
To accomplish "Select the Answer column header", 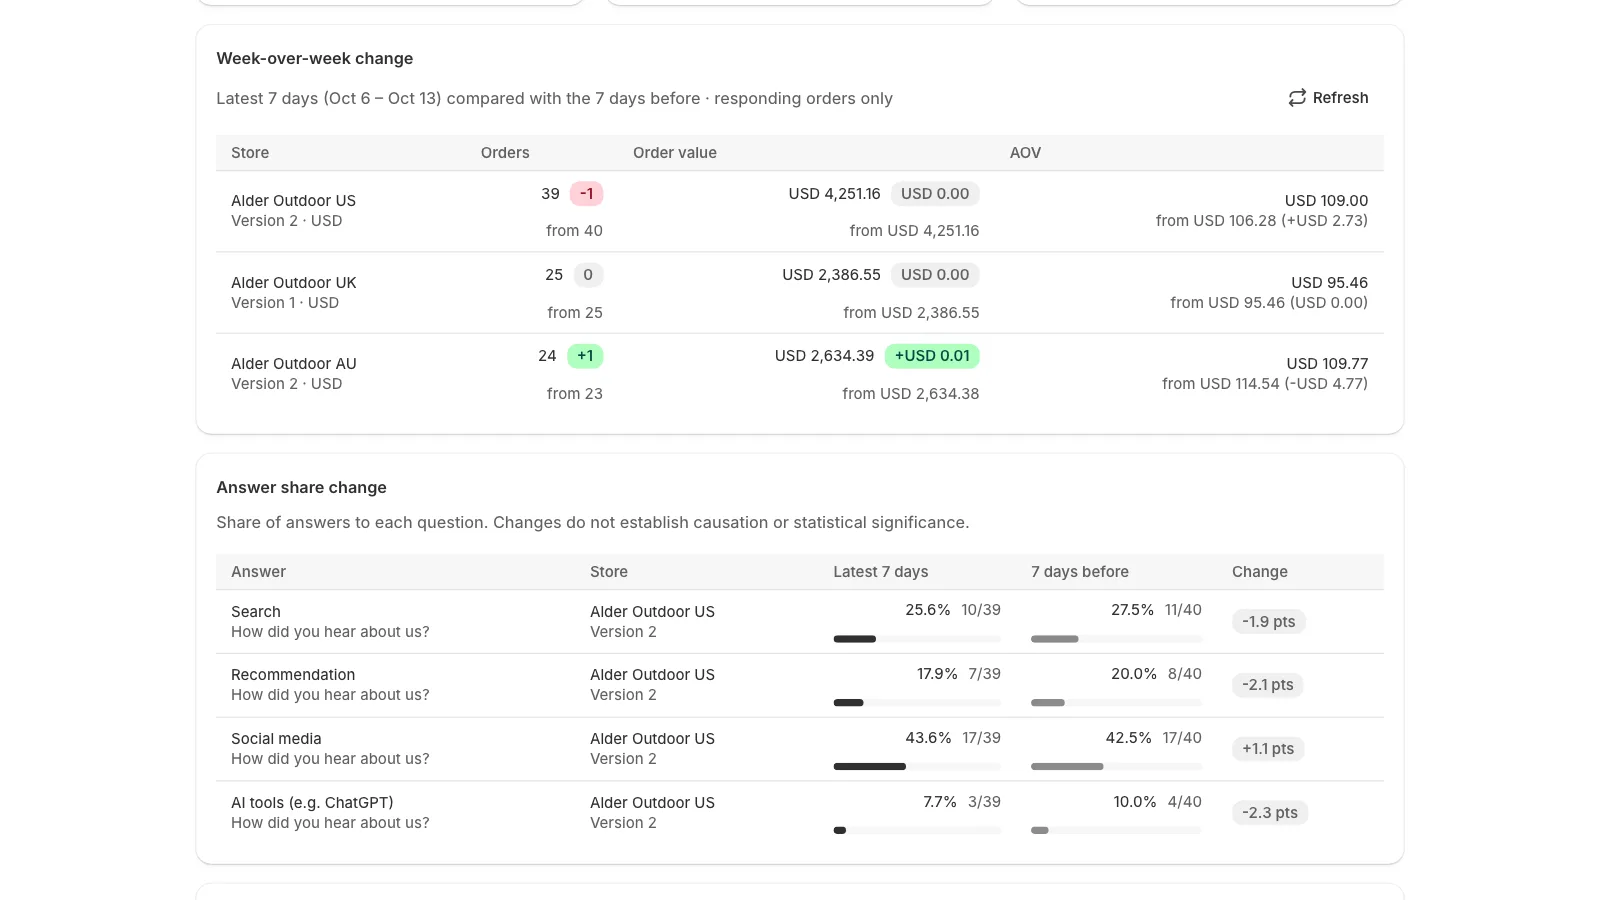I will (x=258, y=572).
